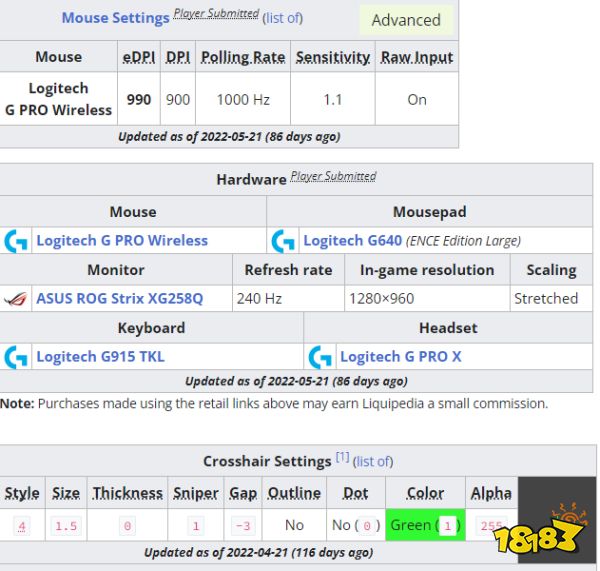
Task: Click the 1280×960 resolution cell
Action: (427, 299)
